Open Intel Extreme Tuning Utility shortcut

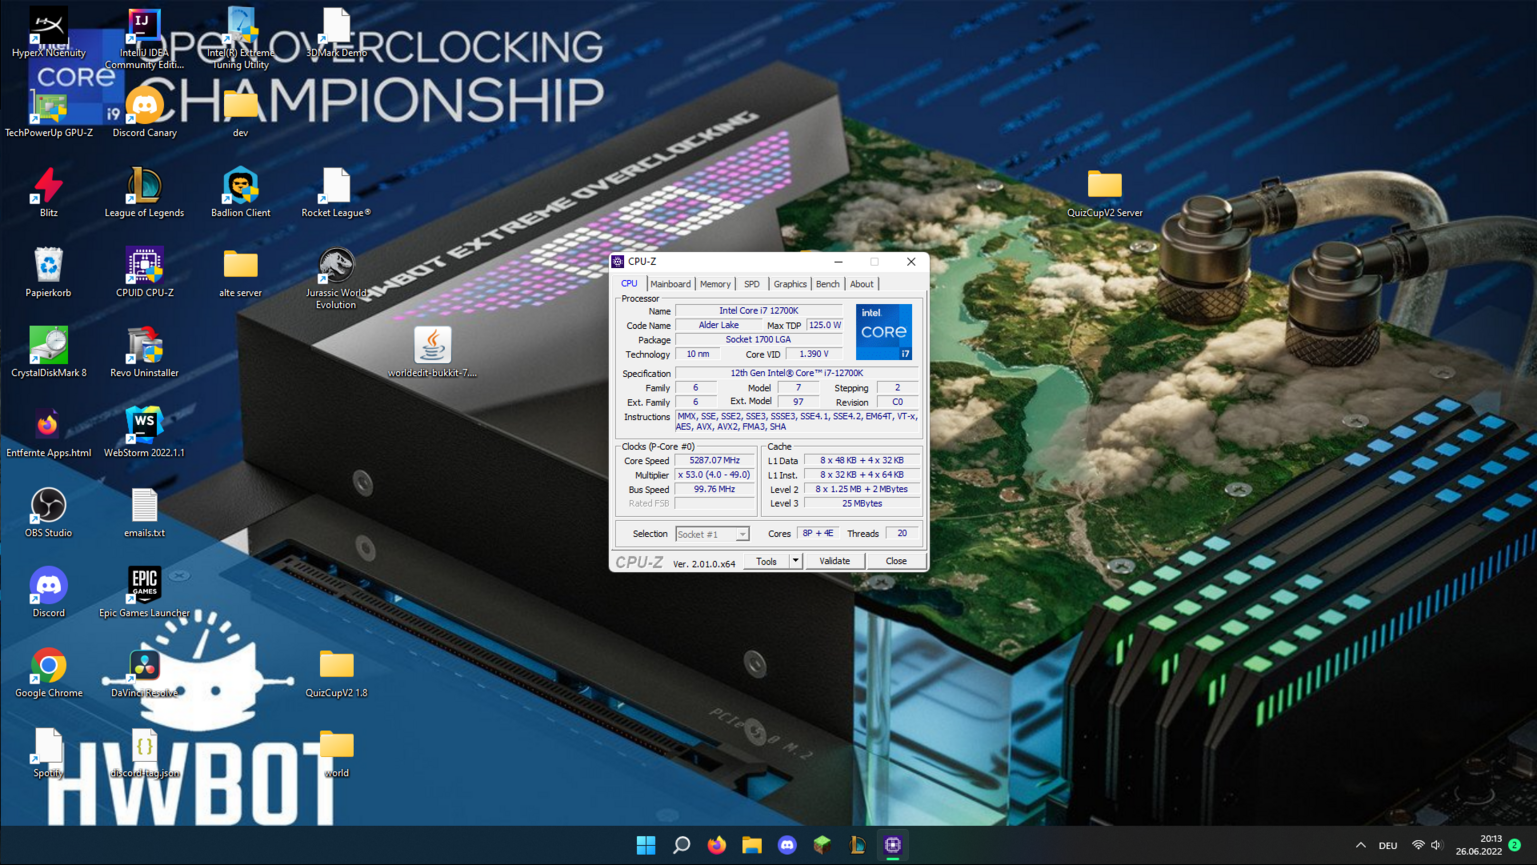coord(240,38)
